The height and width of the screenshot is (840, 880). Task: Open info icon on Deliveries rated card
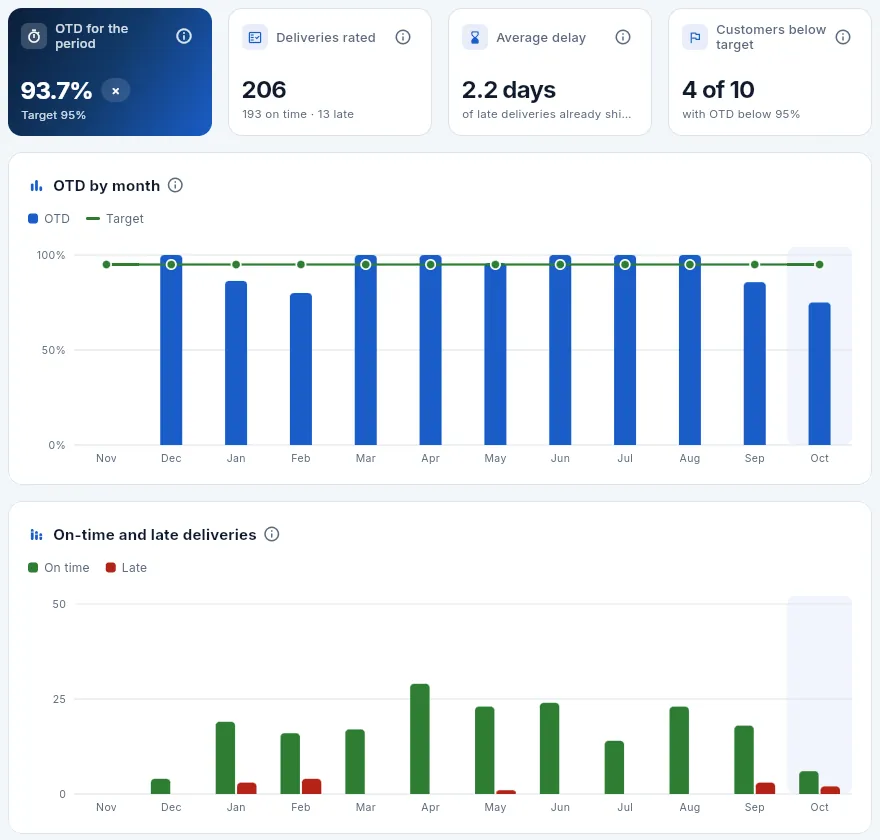click(403, 38)
